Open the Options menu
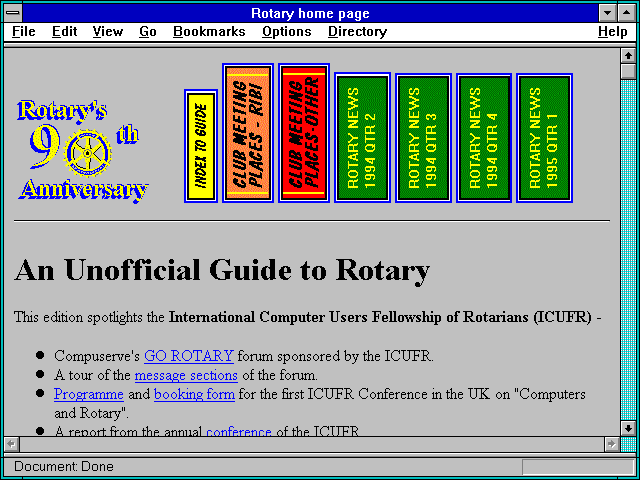The width and height of the screenshot is (640, 480). click(x=287, y=32)
